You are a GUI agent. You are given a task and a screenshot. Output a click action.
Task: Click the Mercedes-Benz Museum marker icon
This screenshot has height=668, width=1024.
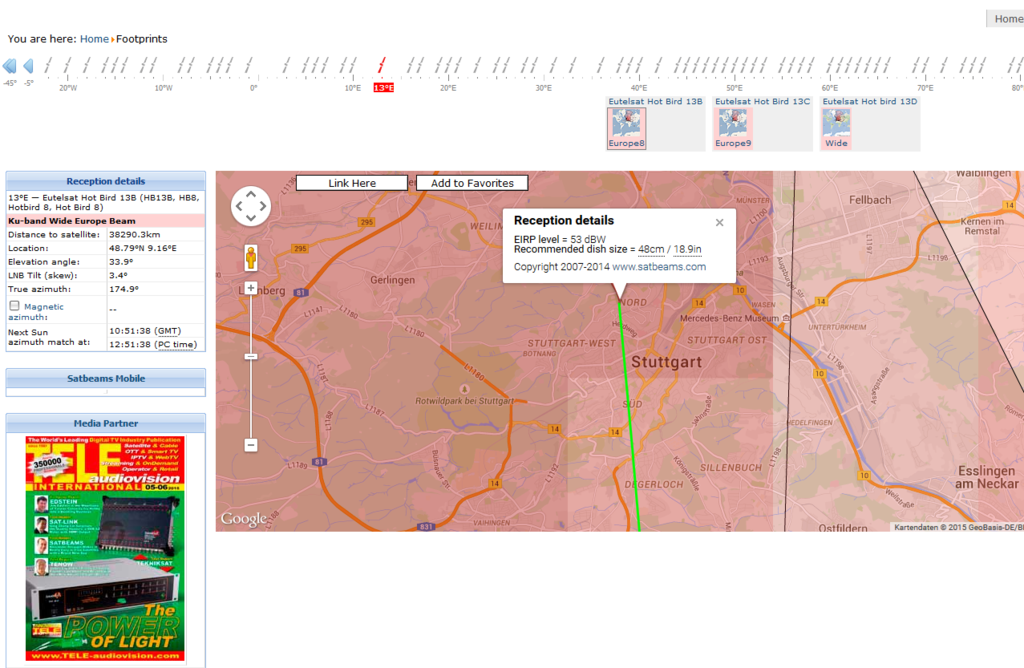click(786, 318)
